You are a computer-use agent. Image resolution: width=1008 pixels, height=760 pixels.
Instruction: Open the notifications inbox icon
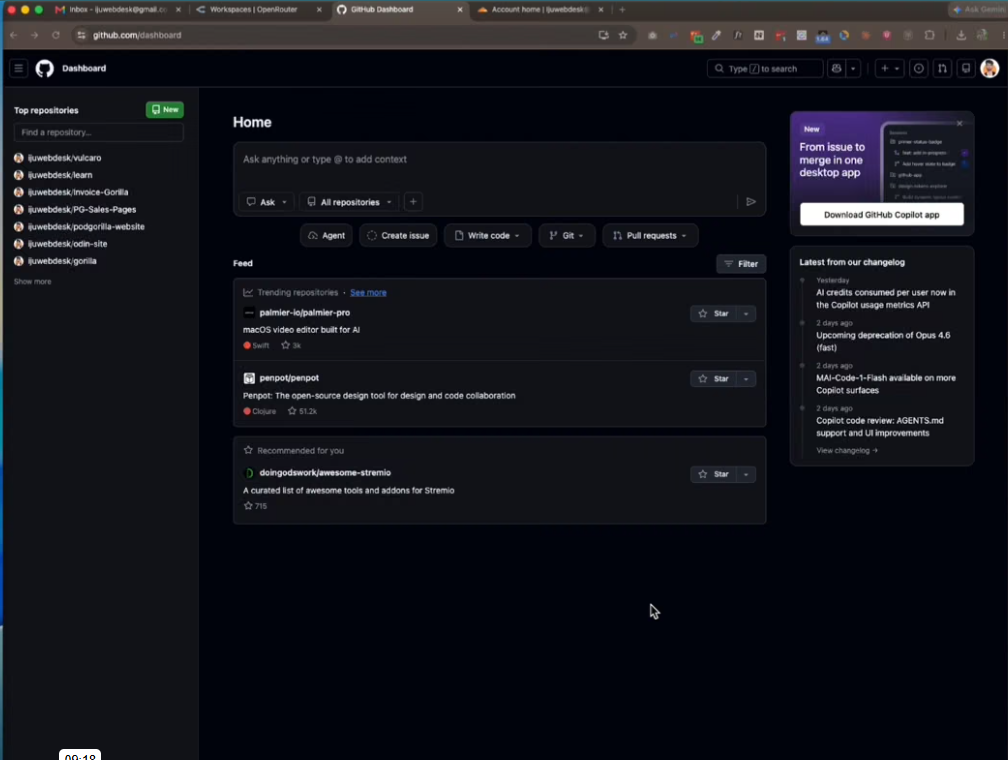point(966,68)
